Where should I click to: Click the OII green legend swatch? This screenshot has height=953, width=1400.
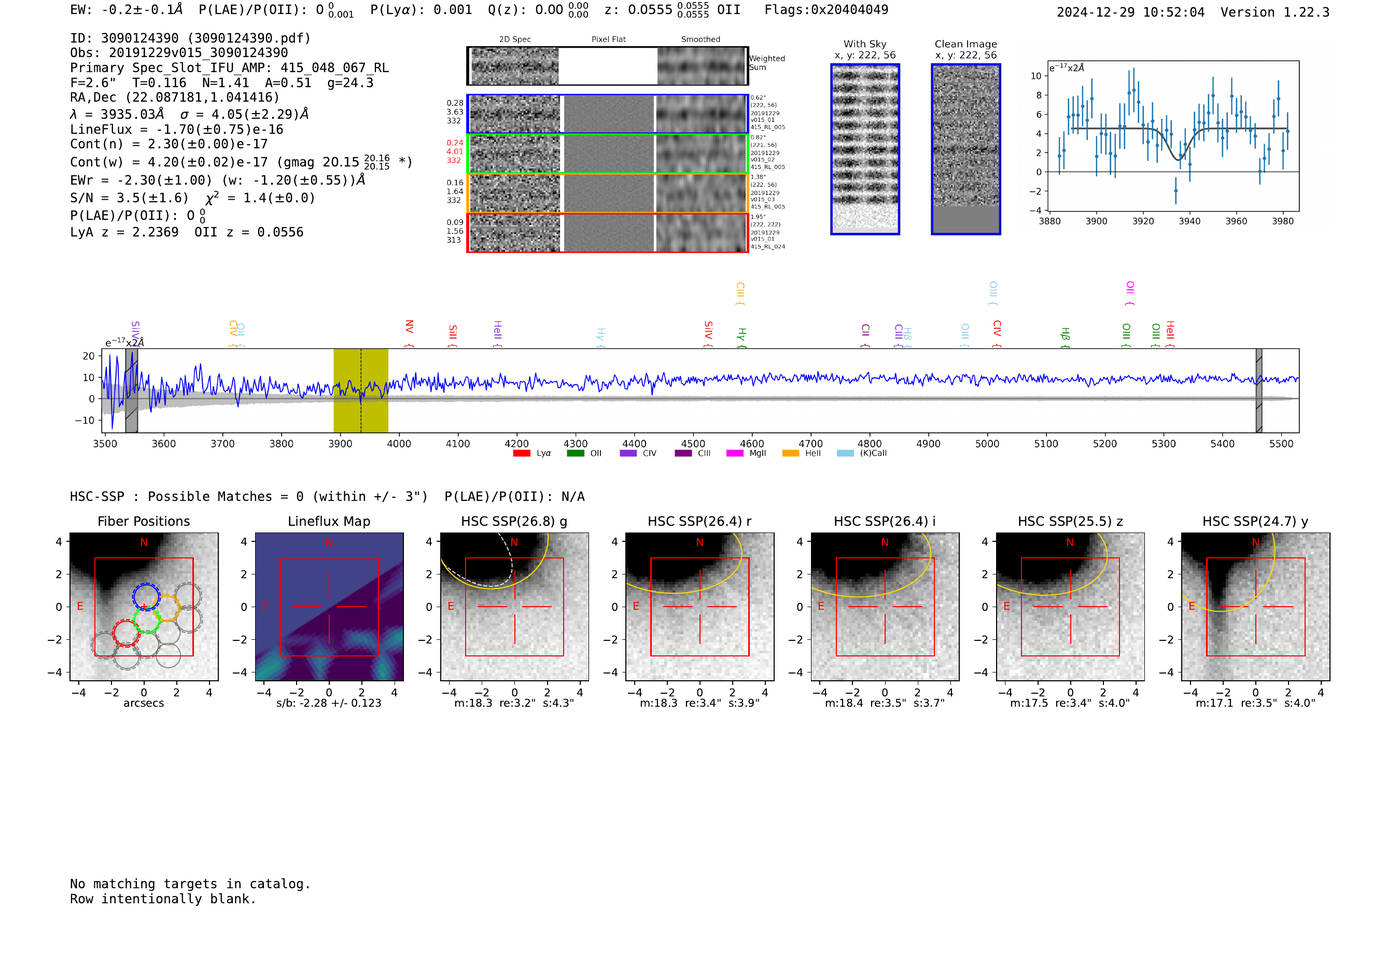click(x=575, y=454)
